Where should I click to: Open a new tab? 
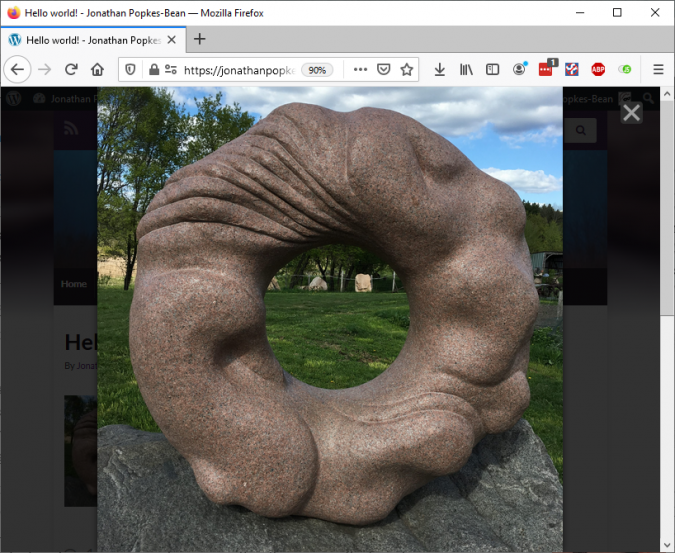(x=199, y=39)
